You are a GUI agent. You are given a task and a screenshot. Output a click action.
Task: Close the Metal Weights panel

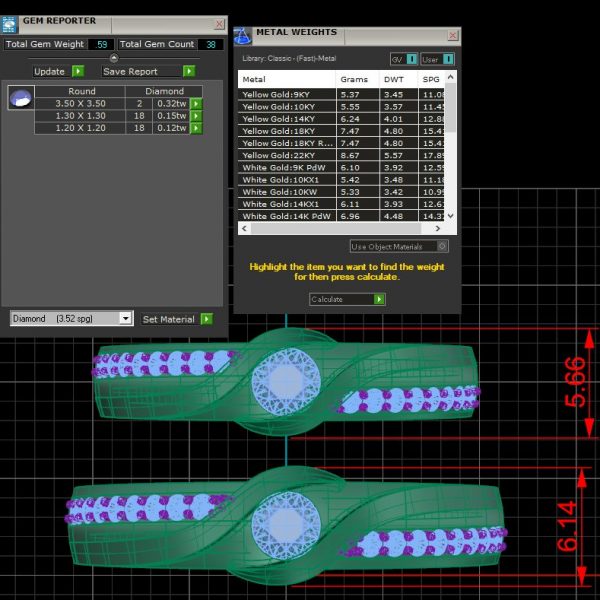click(x=453, y=36)
